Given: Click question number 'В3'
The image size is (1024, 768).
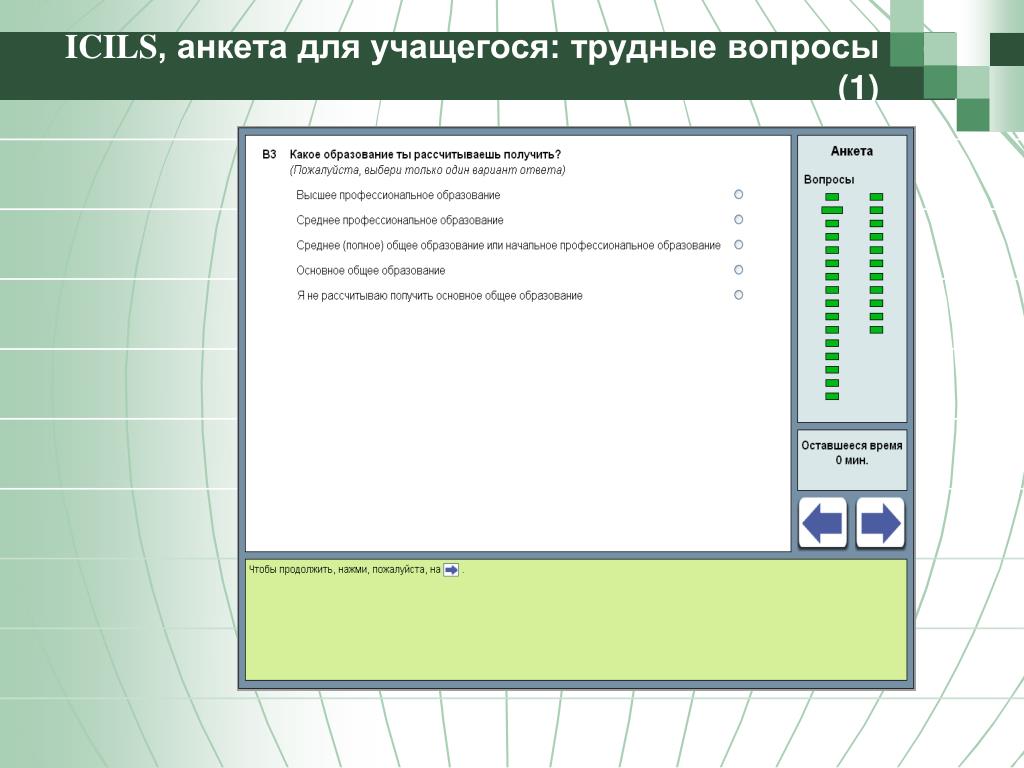Looking at the screenshot, I should coord(269,155).
